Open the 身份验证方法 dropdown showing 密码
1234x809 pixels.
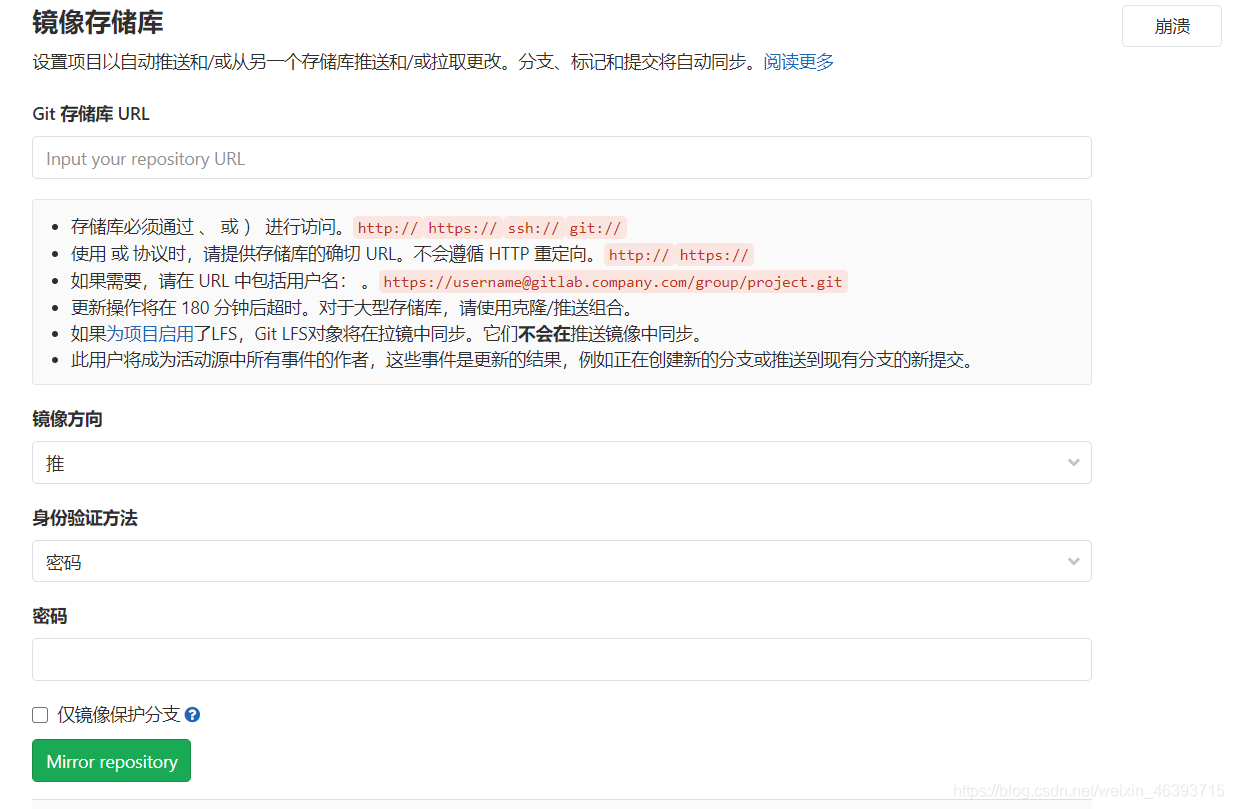tap(561, 561)
